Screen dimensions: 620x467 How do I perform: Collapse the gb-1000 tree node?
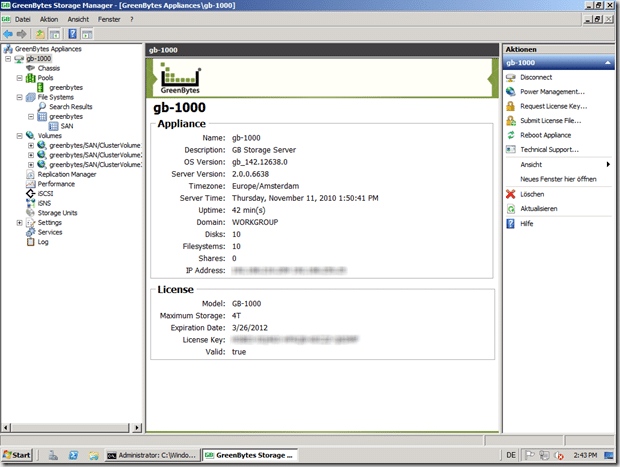(8, 59)
